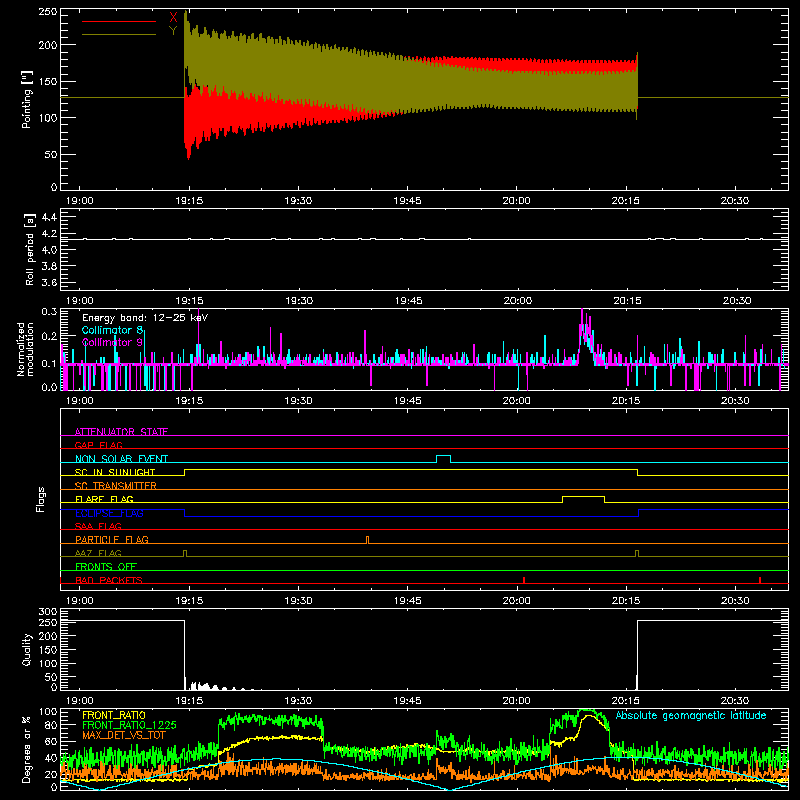Click the SC_IN_SUNLIGHT rising edge near 19:15
Image resolution: width=800 pixels, height=800 pixels.
[x=185, y=472]
